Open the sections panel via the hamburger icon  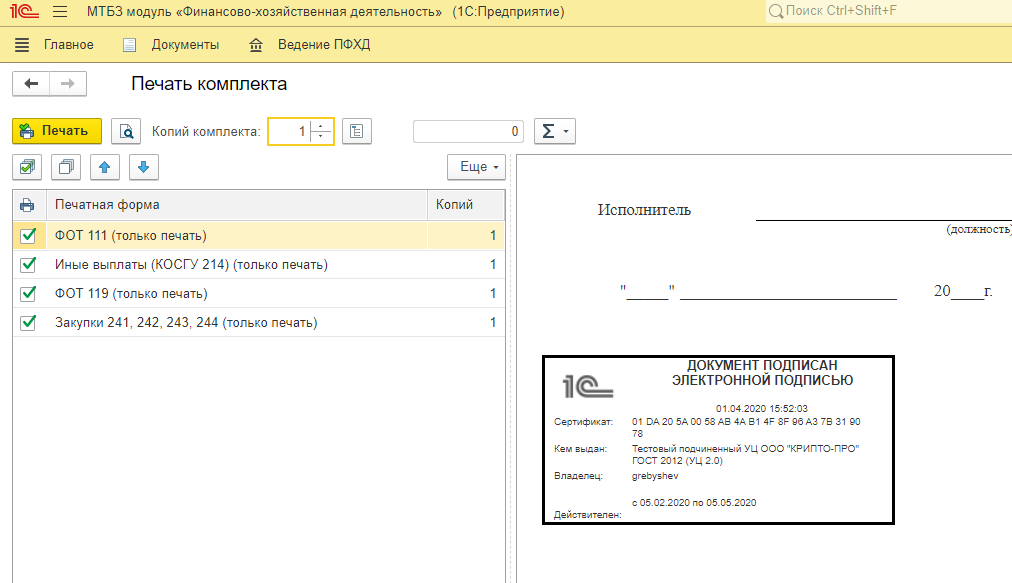[21, 44]
